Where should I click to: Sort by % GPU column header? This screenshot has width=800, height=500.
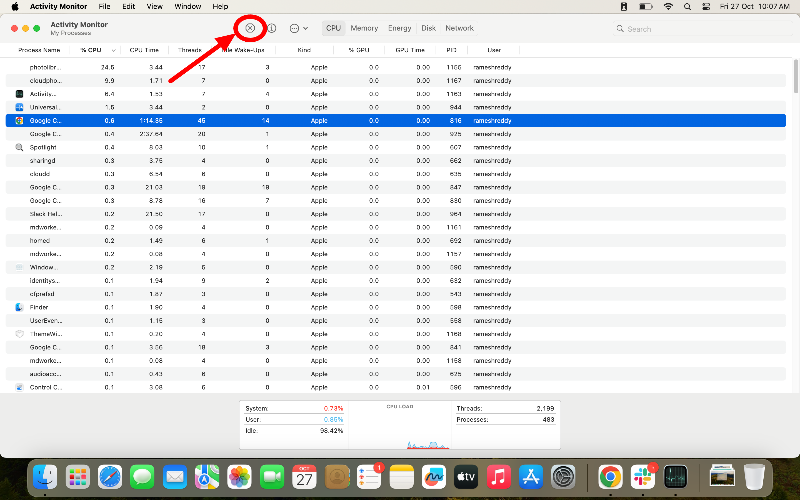point(359,50)
